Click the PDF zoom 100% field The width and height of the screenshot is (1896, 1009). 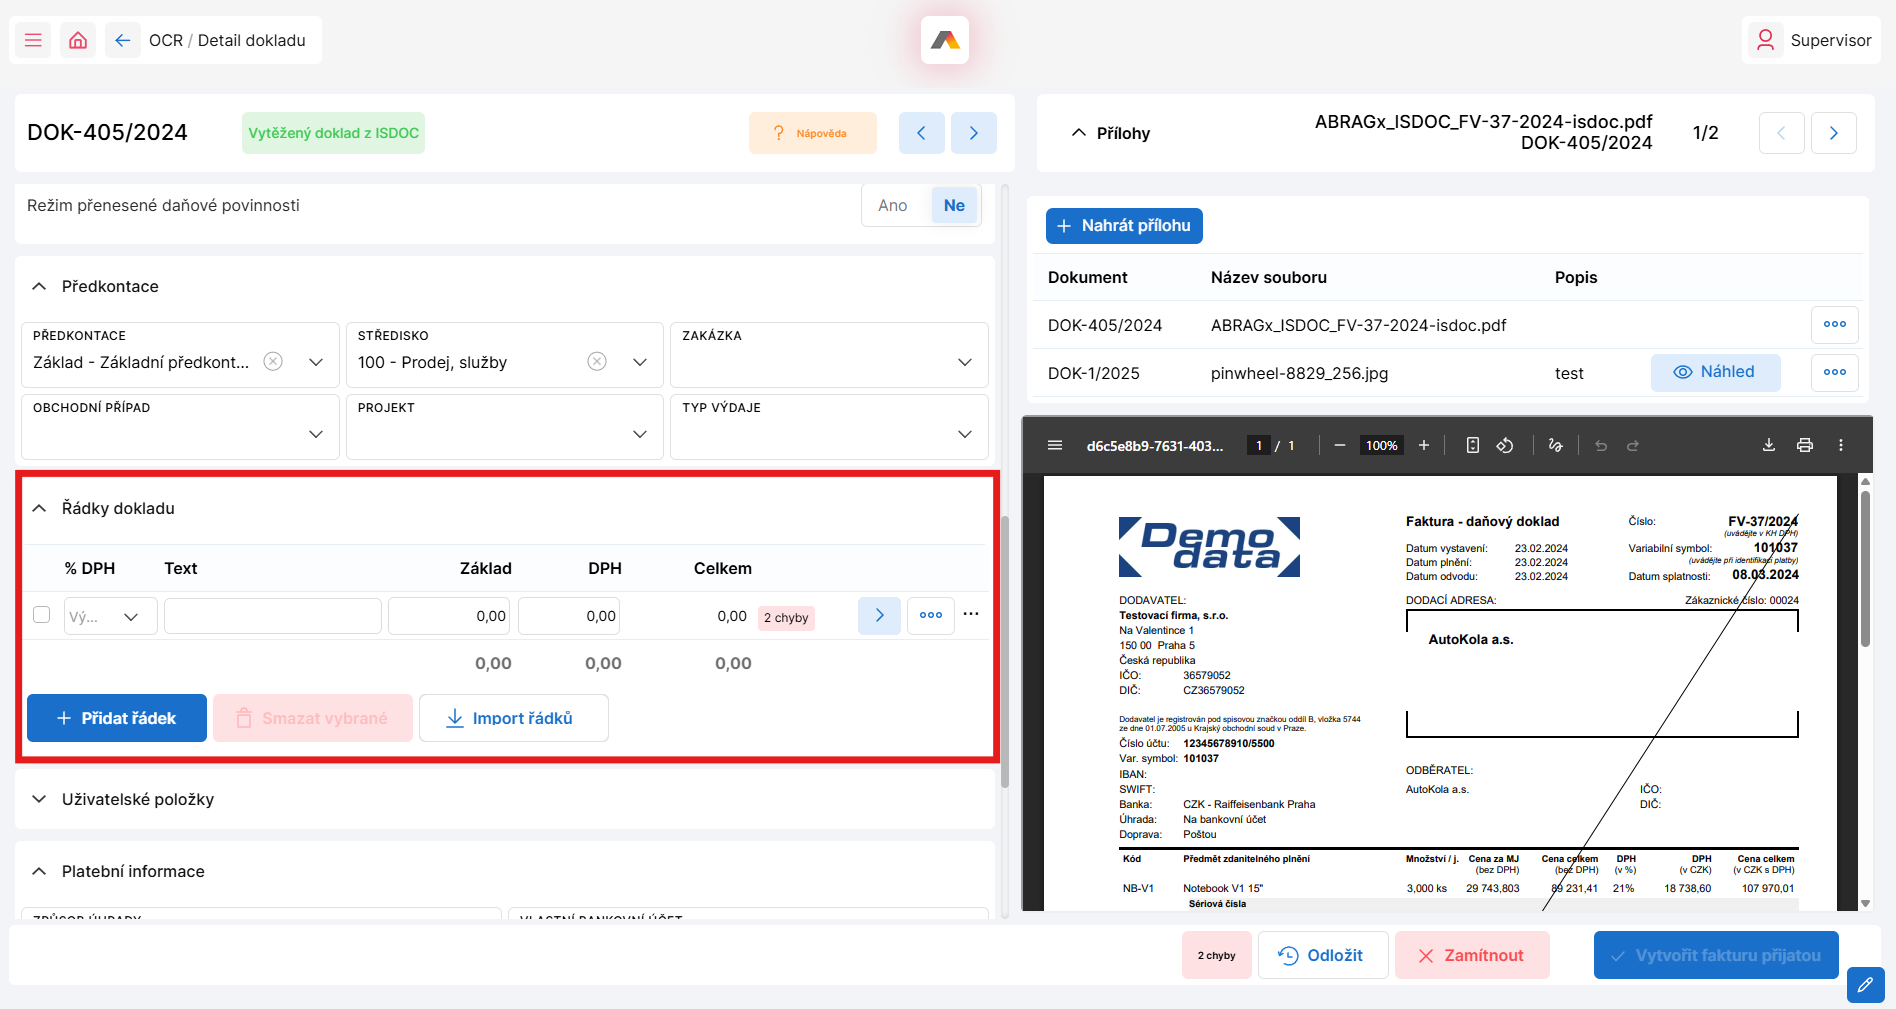click(x=1382, y=445)
